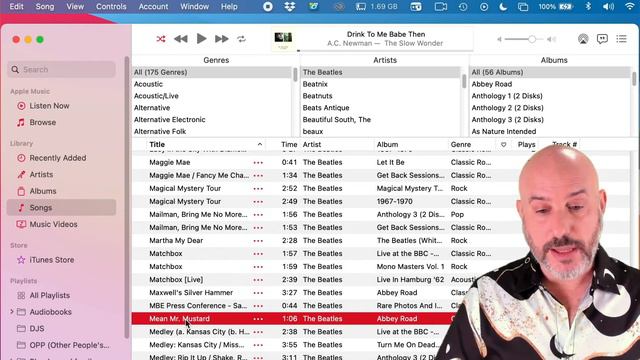Sort songs by Genre column
The image size is (640, 360).
461,144
